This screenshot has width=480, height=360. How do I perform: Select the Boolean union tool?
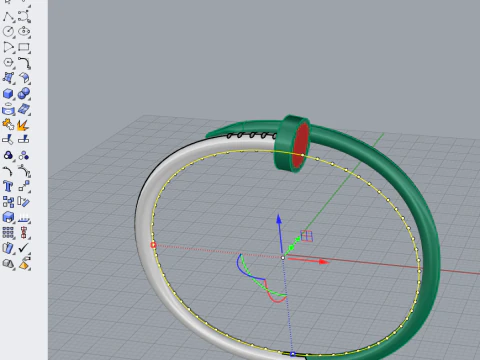(x=24, y=94)
